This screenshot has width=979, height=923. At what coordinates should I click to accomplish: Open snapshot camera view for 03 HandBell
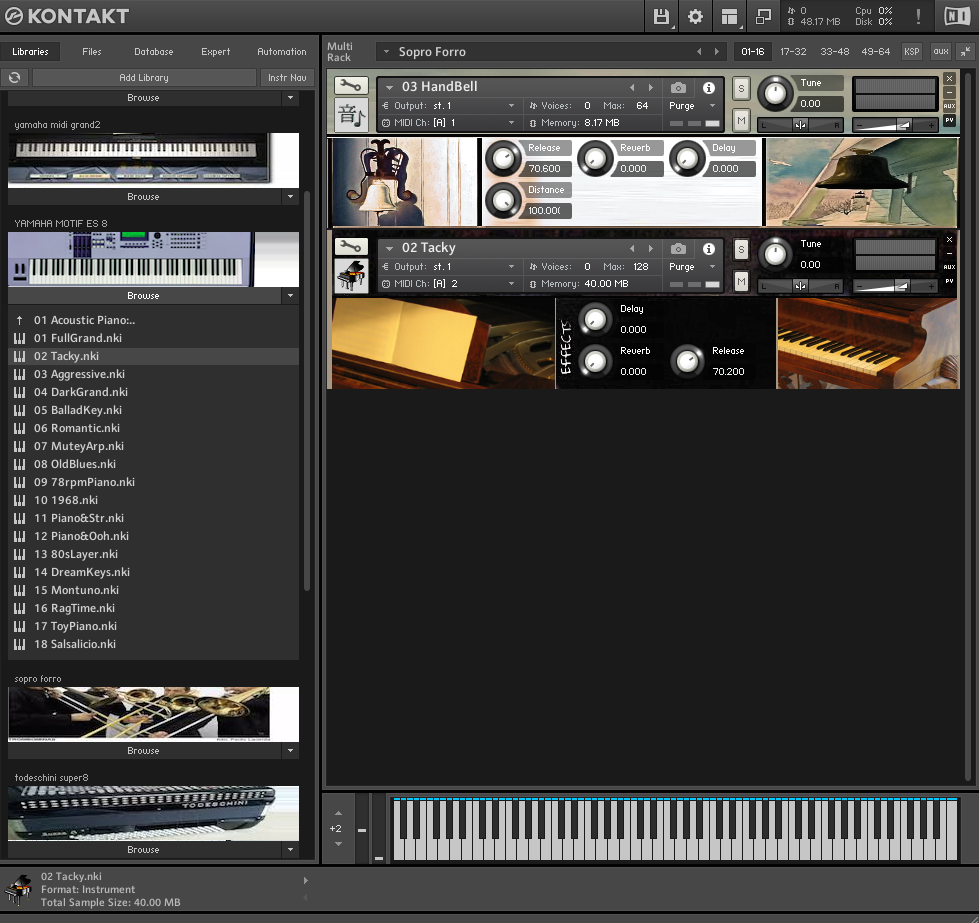click(x=678, y=87)
